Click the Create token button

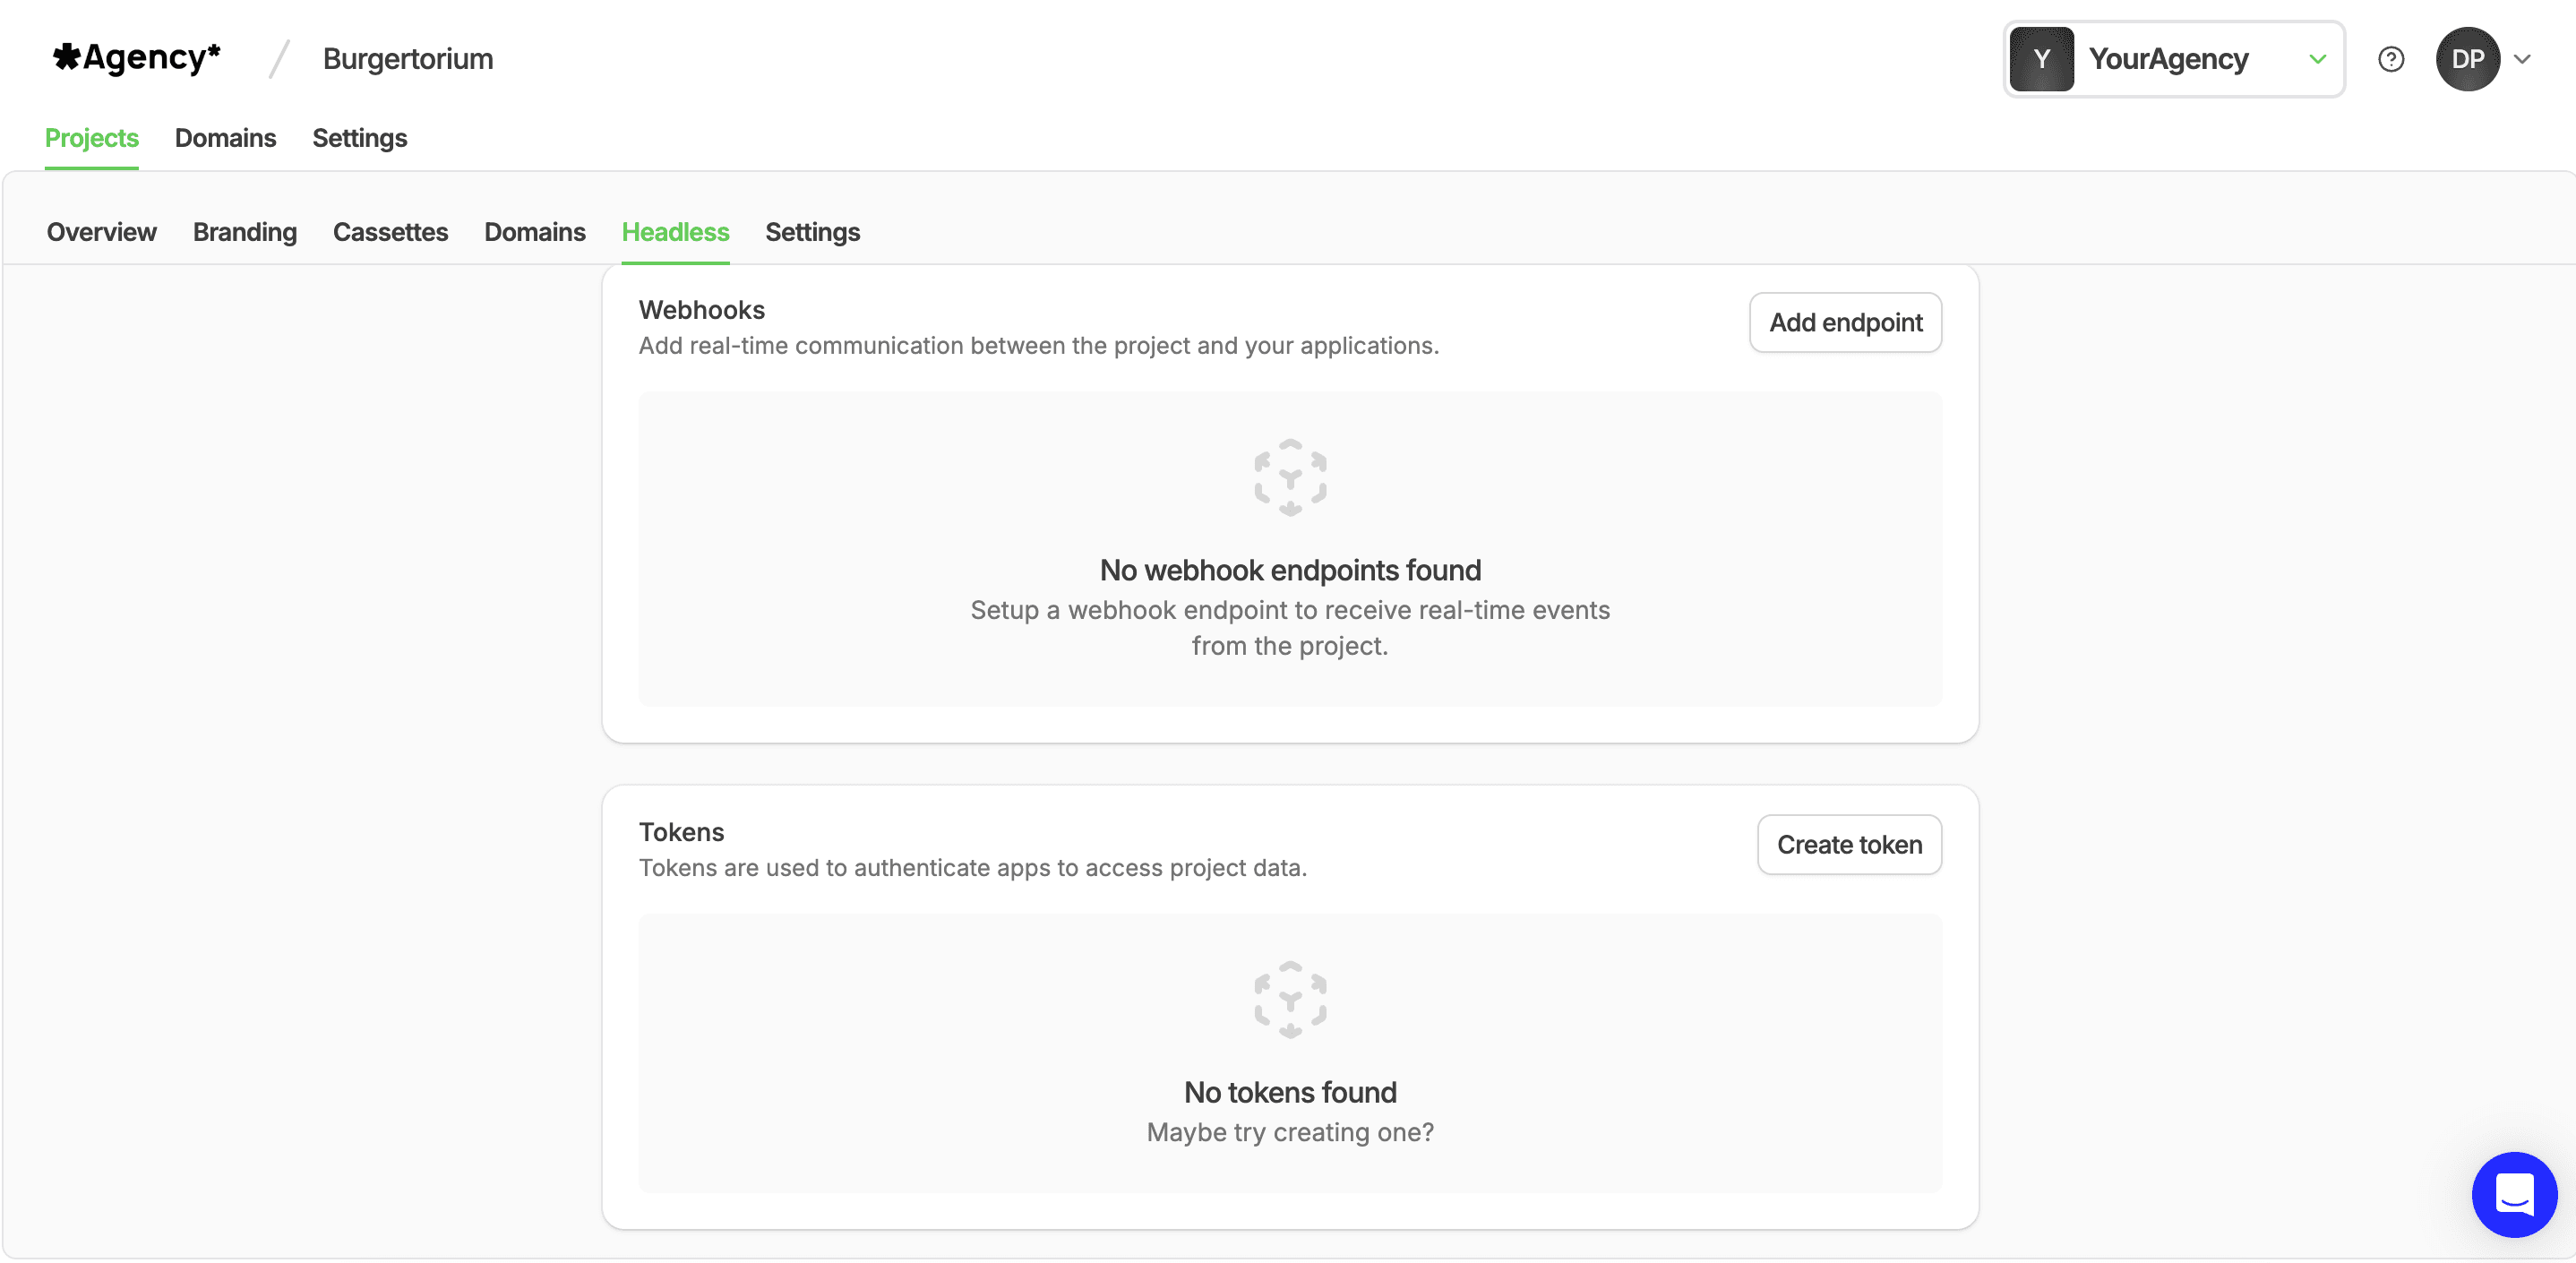pos(1848,845)
